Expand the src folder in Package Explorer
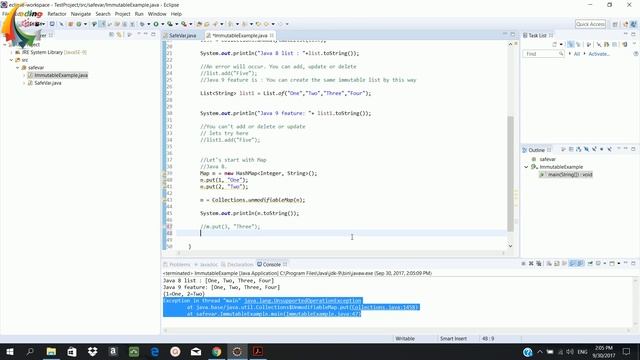Image resolution: width=640 pixels, height=360 pixels. tap(11, 60)
